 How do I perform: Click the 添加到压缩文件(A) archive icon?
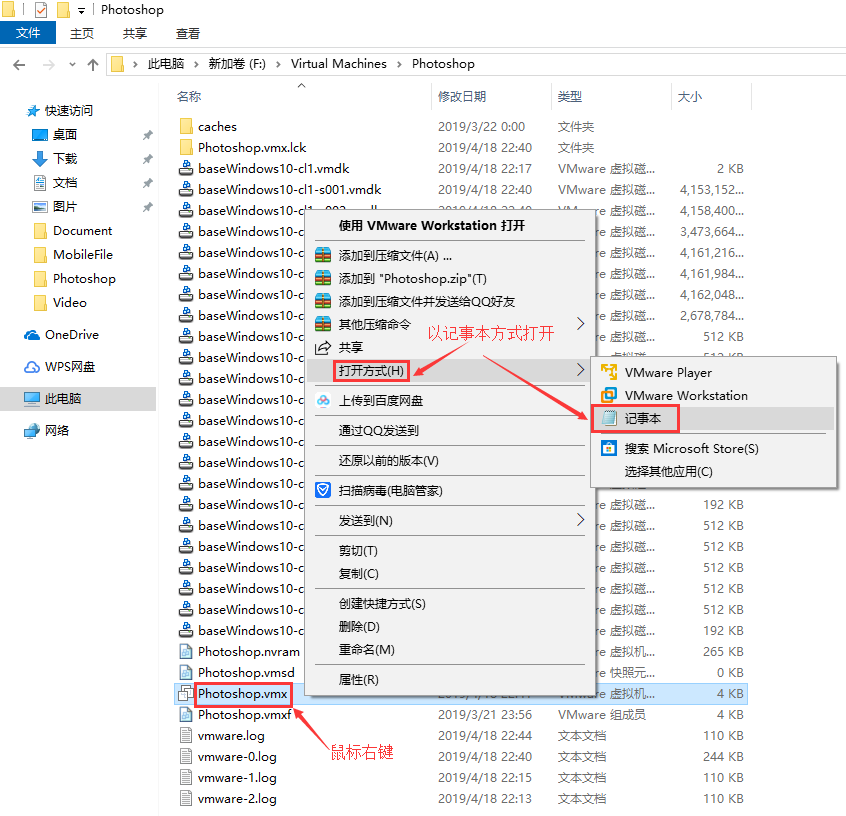pyautogui.click(x=323, y=255)
